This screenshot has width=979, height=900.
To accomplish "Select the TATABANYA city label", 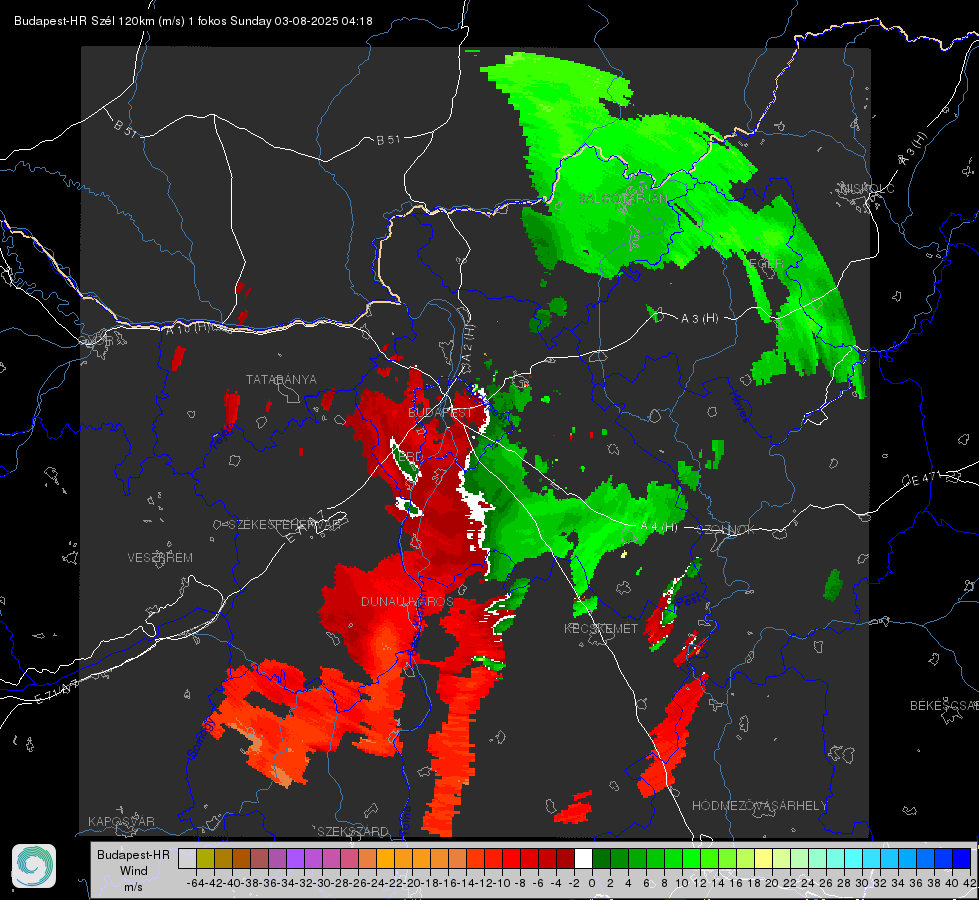I will click(x=281, y=380).
